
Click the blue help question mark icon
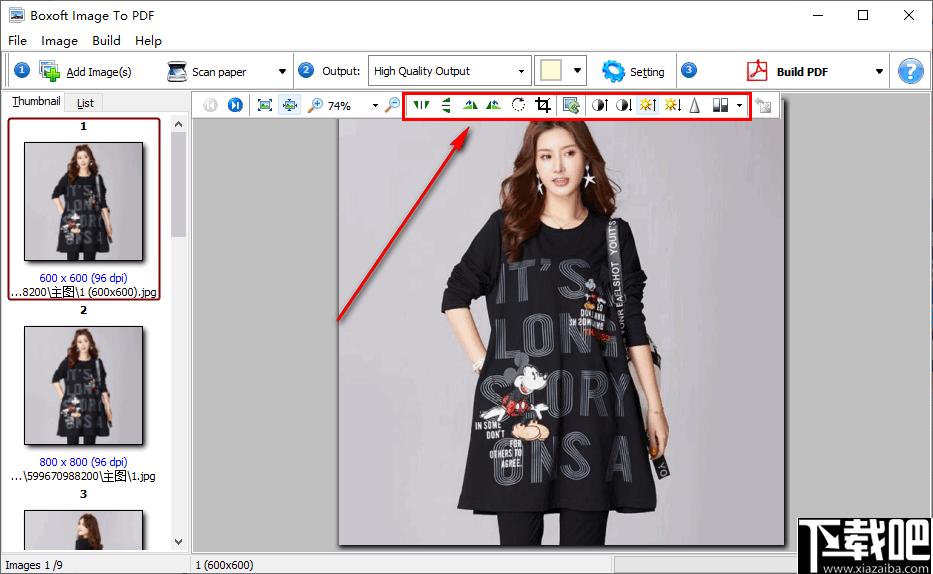(x=910, y=71)
